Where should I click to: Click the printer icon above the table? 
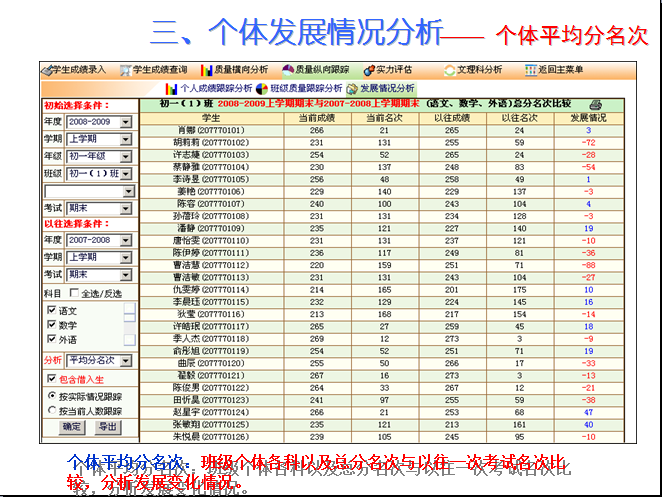tap(595, 104)
